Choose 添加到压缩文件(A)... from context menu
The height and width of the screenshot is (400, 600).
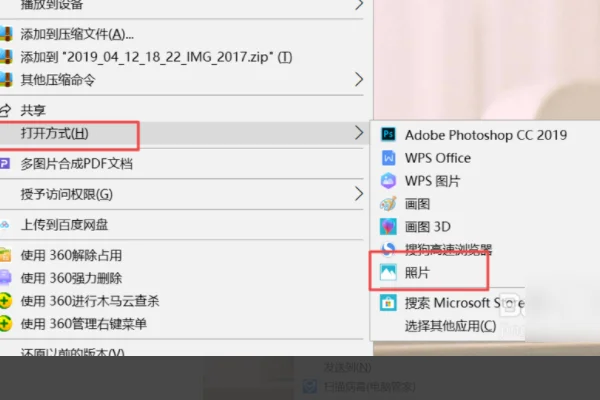click(77, 34)
